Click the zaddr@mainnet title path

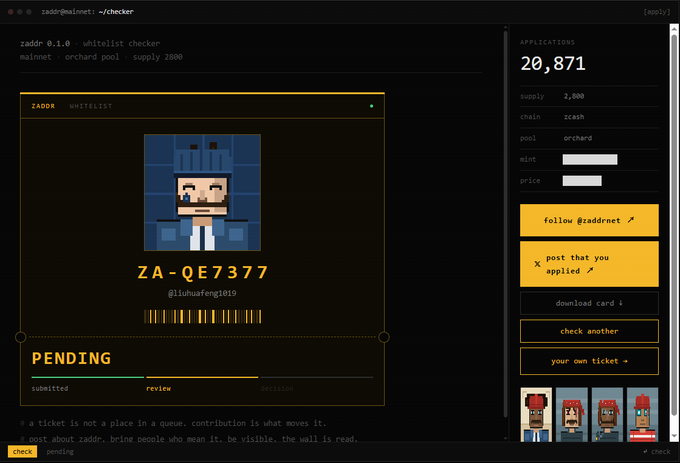click(88, 12)
